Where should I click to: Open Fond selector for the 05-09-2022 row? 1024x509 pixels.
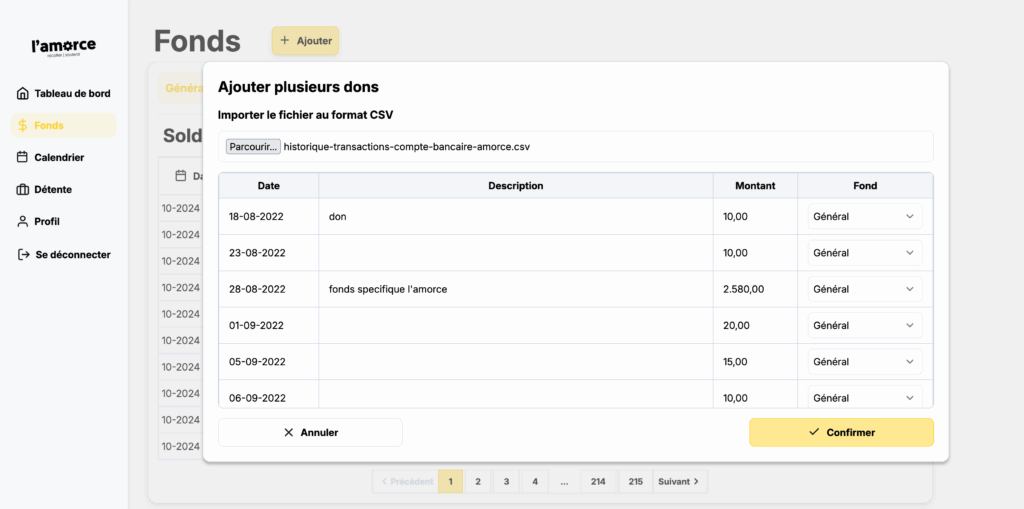tap(864, 362)
